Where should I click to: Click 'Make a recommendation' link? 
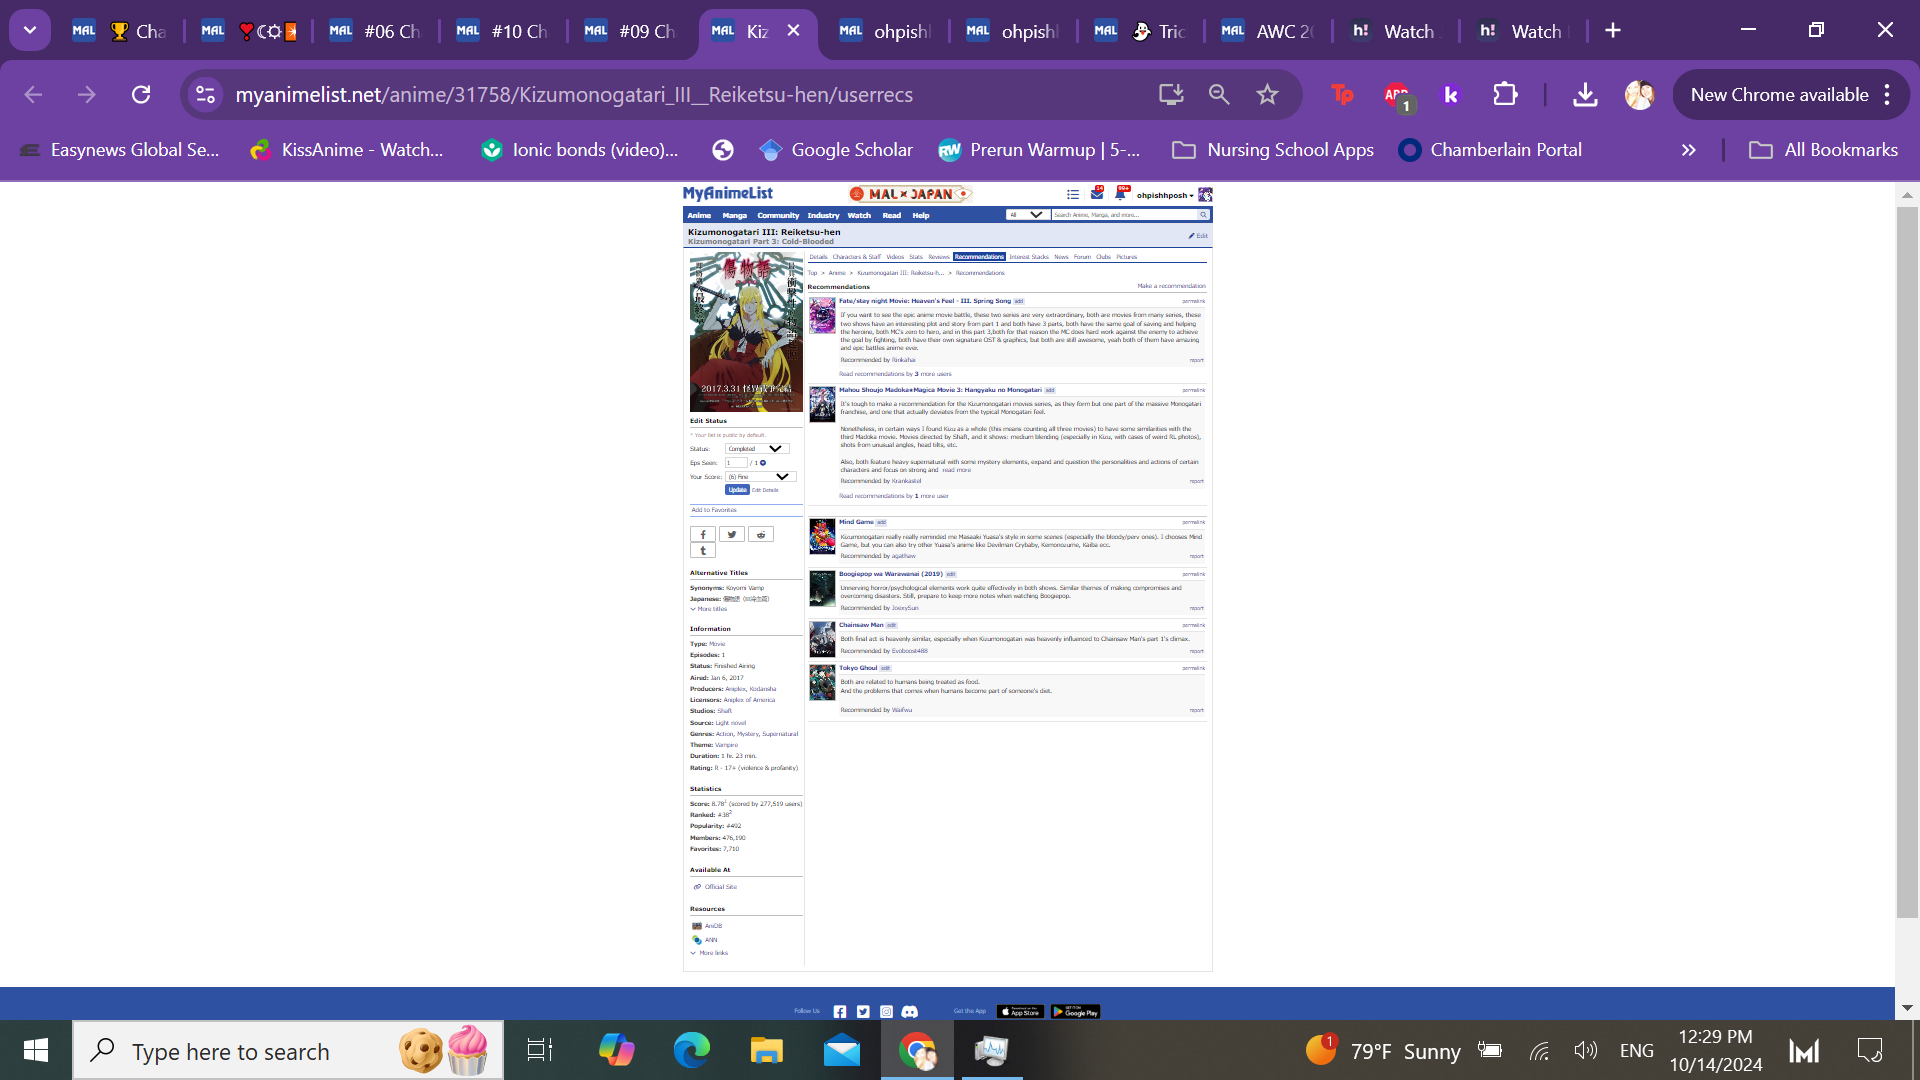coord(1171,286)
